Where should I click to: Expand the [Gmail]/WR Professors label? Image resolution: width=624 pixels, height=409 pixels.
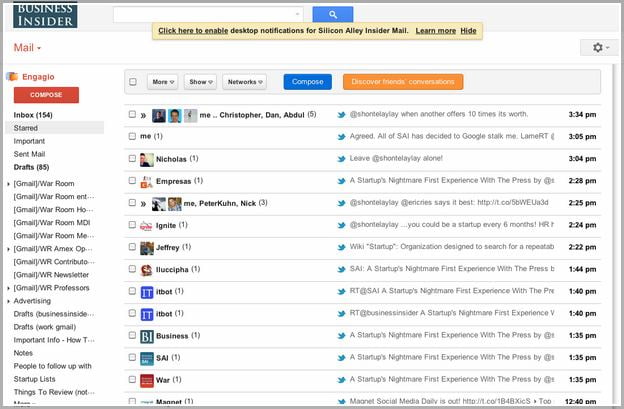pos(8,288)
